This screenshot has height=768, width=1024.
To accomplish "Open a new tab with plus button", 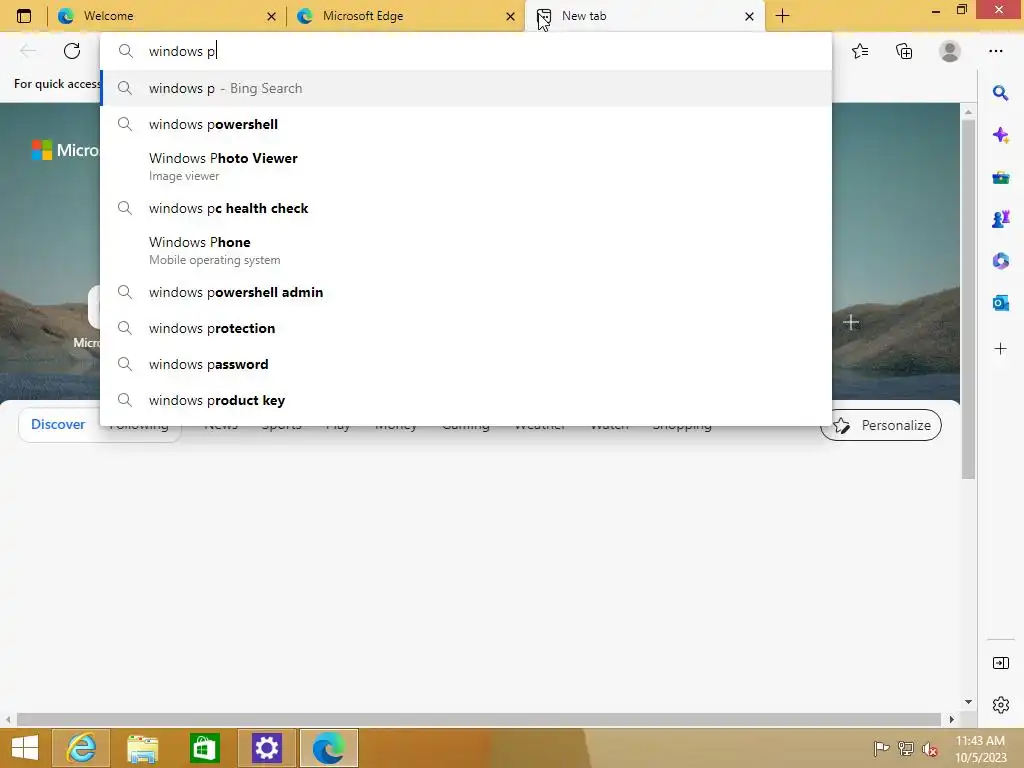I will 782,16.
